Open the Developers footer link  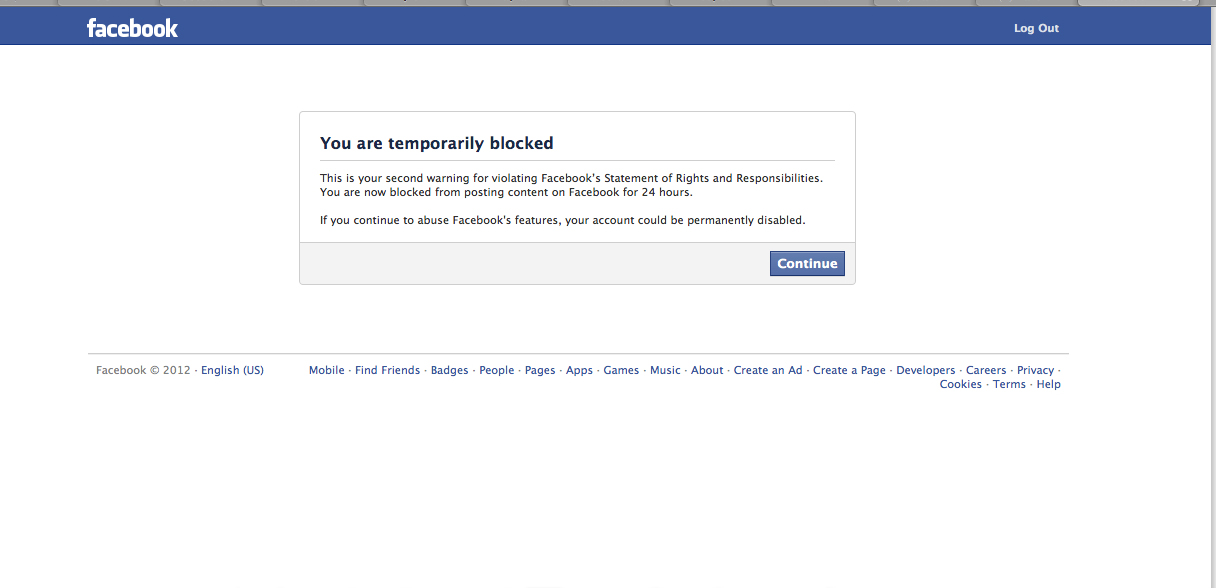(925, 370)
